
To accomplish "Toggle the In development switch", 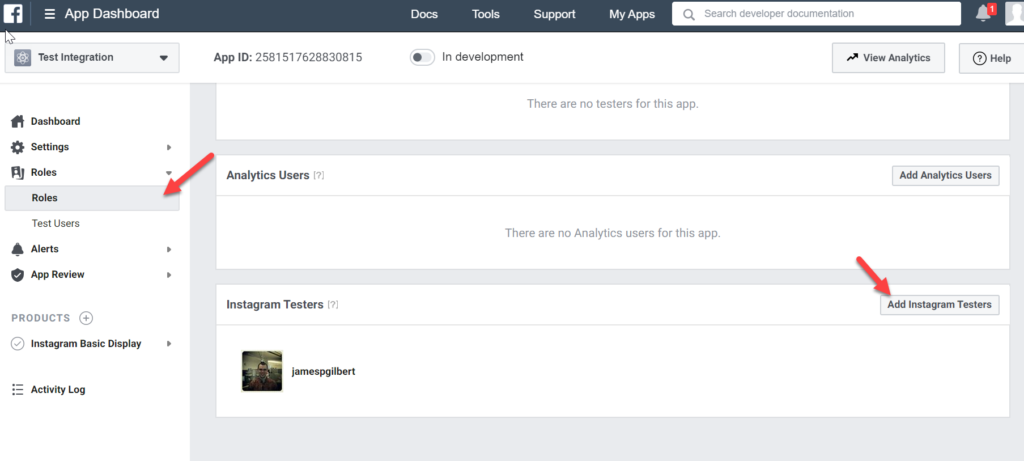I will tap(422, 57).
